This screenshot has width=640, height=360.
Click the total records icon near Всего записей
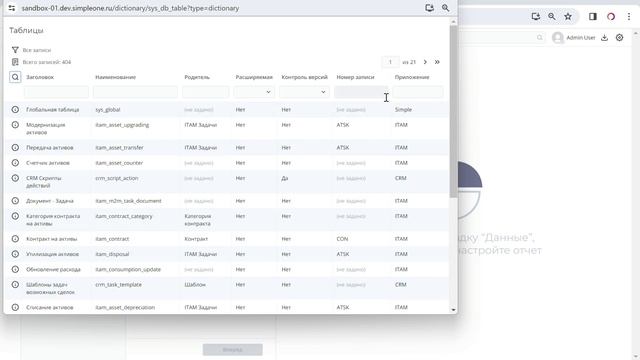(15, 62)
